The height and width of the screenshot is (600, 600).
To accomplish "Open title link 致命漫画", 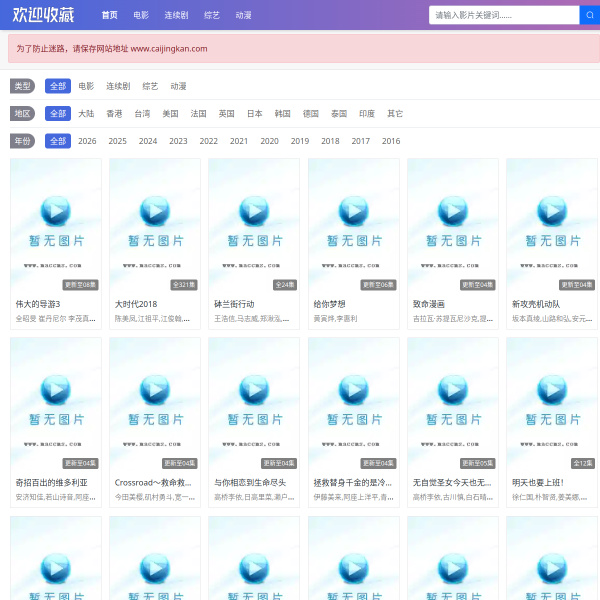I will [429, 304].
